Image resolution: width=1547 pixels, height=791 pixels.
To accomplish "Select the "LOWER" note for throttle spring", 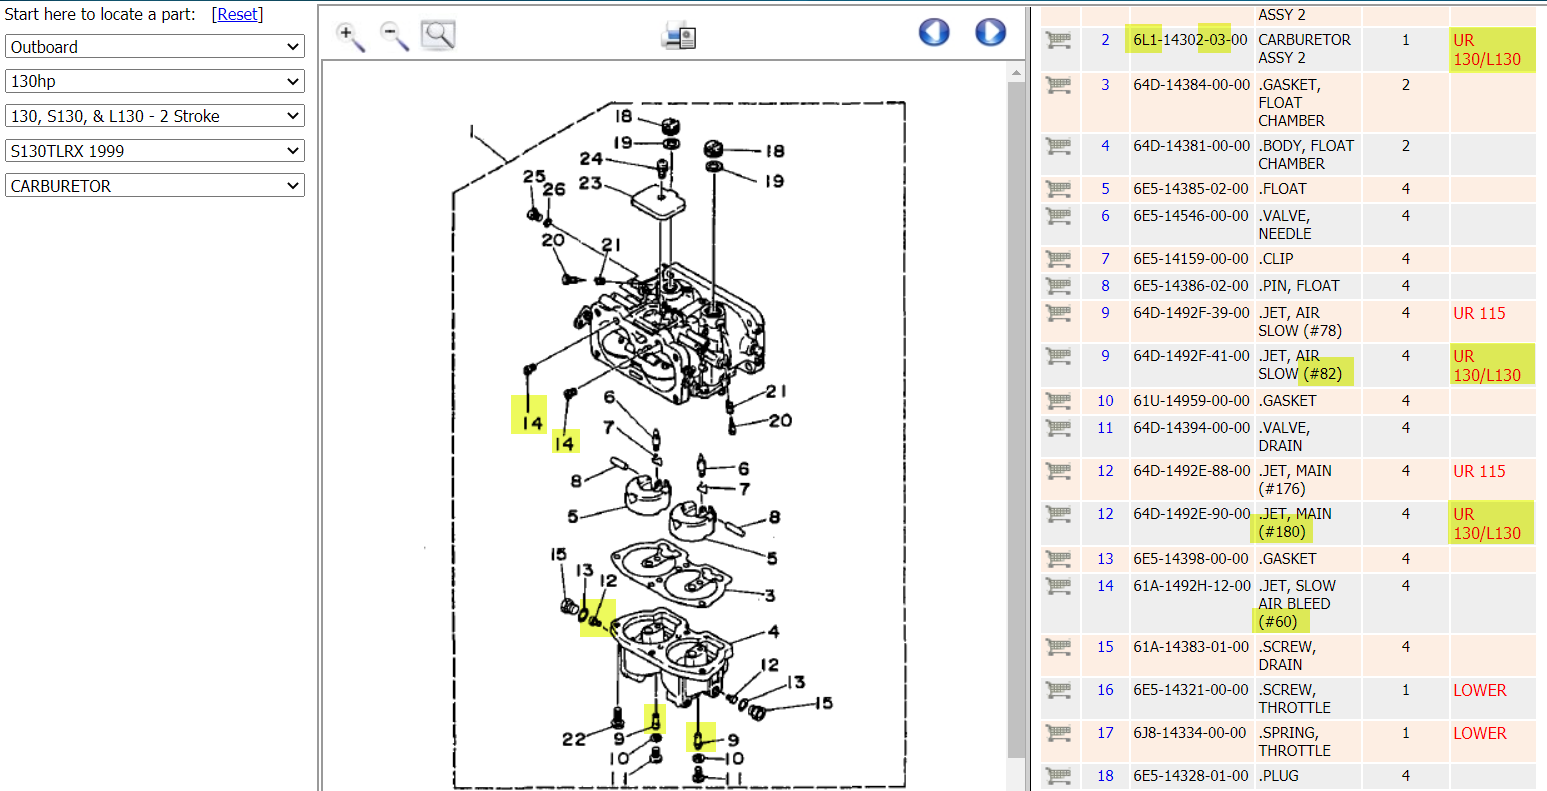I will [x=1479, y=733].
